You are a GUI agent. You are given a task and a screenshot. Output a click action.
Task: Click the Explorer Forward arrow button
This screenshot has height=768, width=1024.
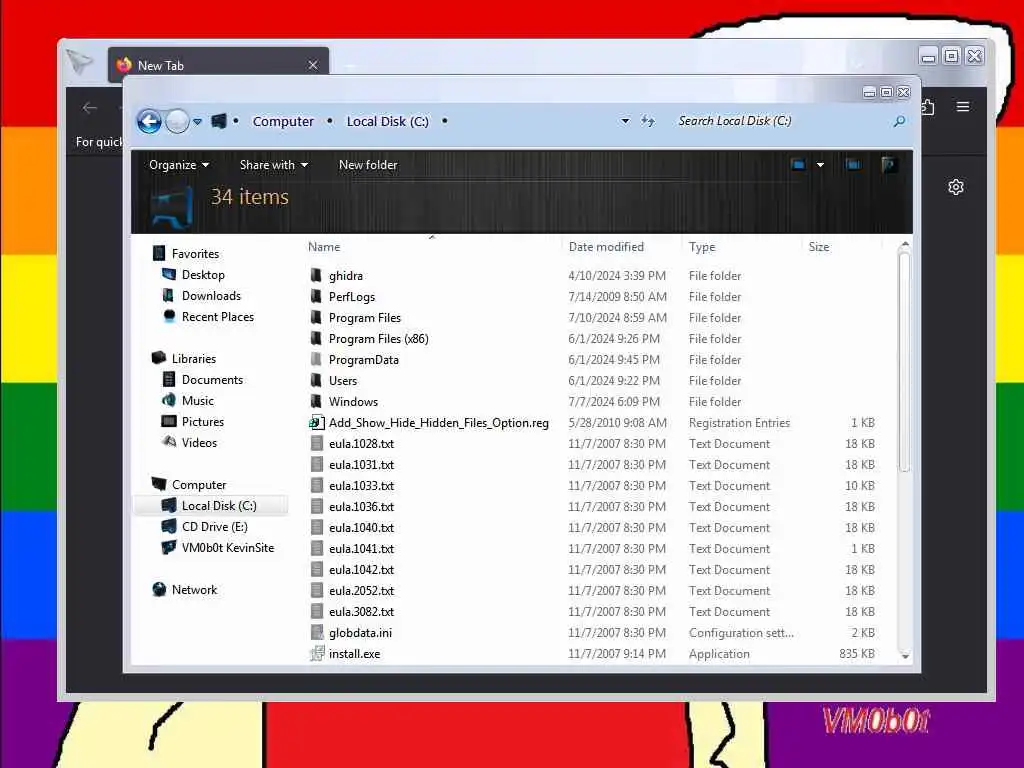point(177,121)
